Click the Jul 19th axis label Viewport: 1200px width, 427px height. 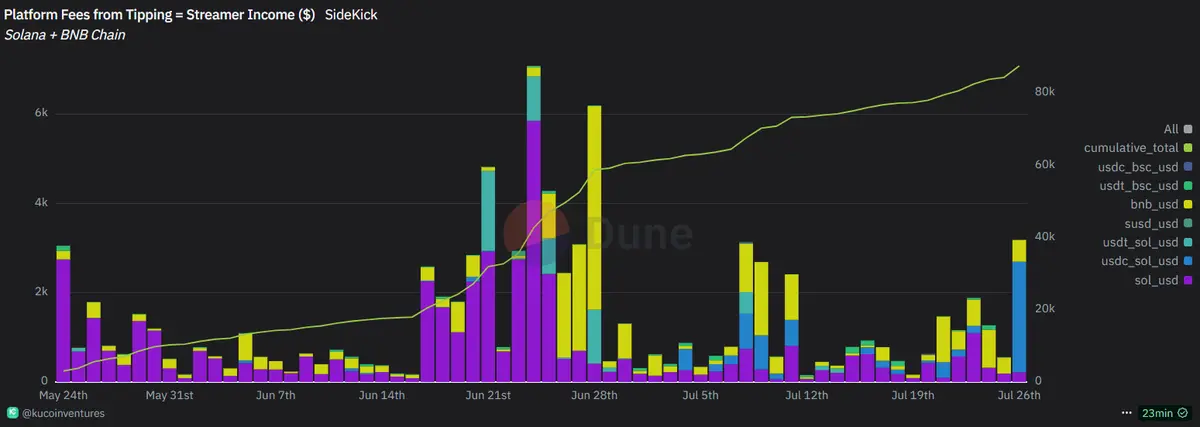(913, 396)
